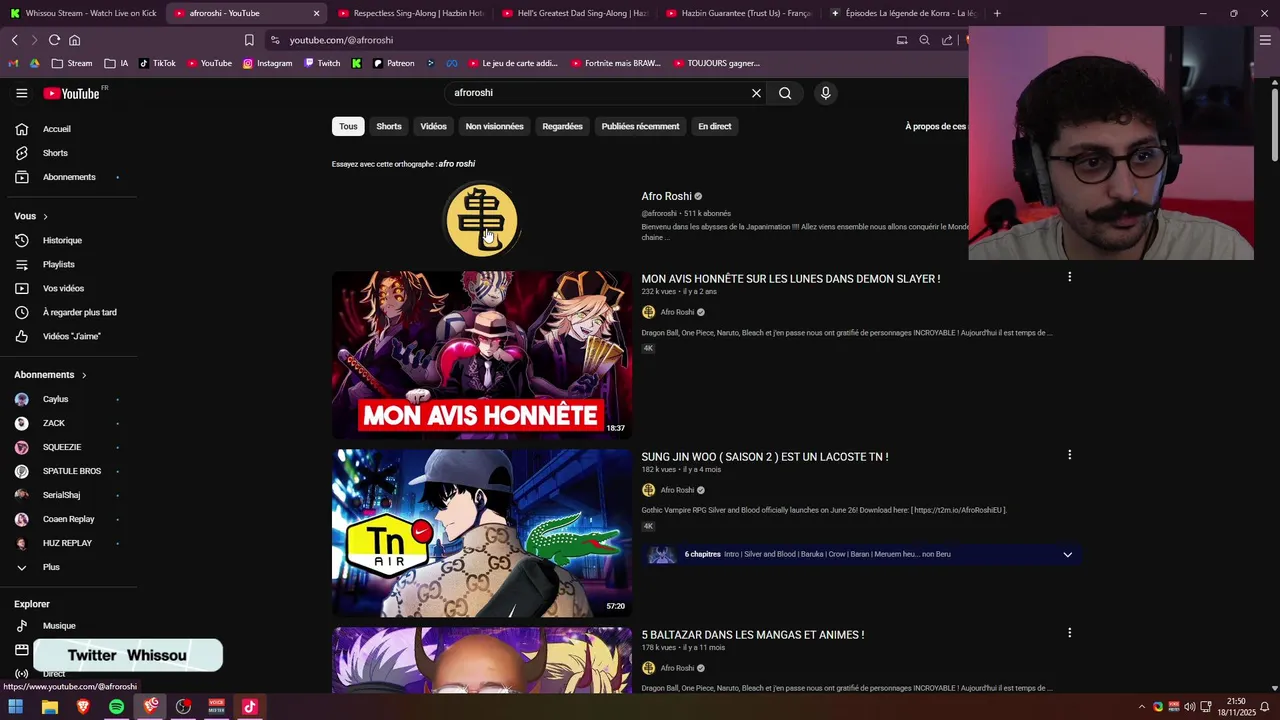The height and width of the screenshot is (720, 1280).
Task: Select the Vidéos filter chip
Action: (x=433, y=126)
